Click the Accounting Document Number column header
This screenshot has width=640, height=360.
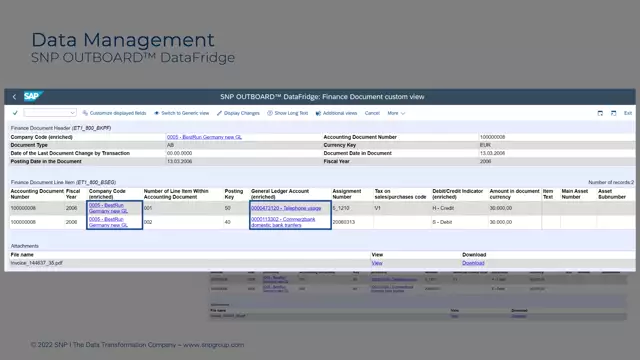tap(37, 194)
